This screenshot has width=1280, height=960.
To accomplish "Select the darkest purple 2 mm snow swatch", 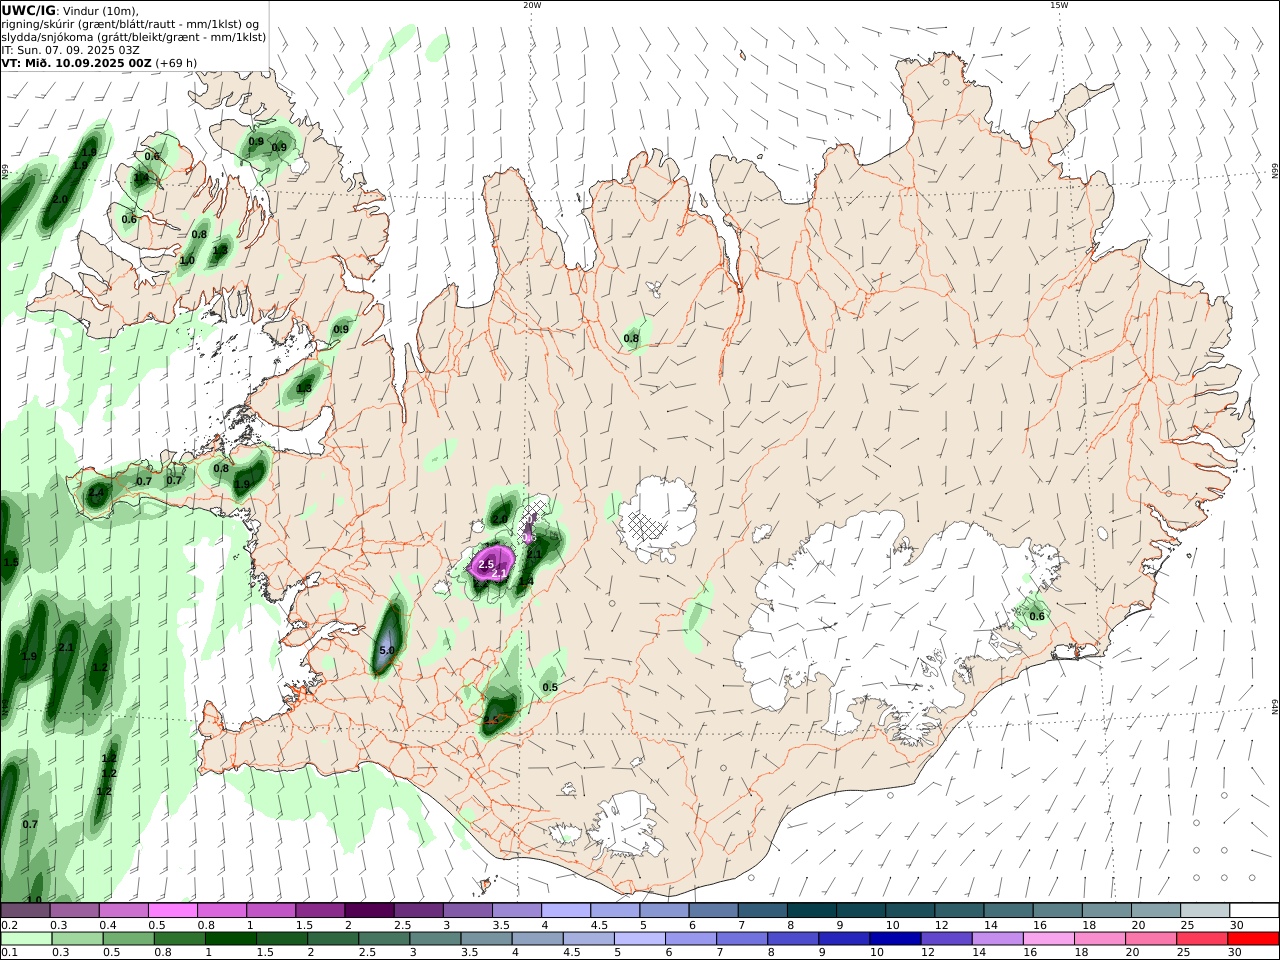I will tap(369, 911).
